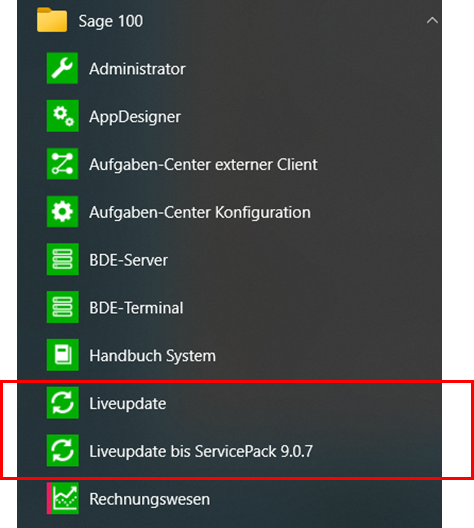Click the Rechnungswesen chart icon
This screenshot has width=474, height=528.
pyautogui.click(x=62, y=498)
